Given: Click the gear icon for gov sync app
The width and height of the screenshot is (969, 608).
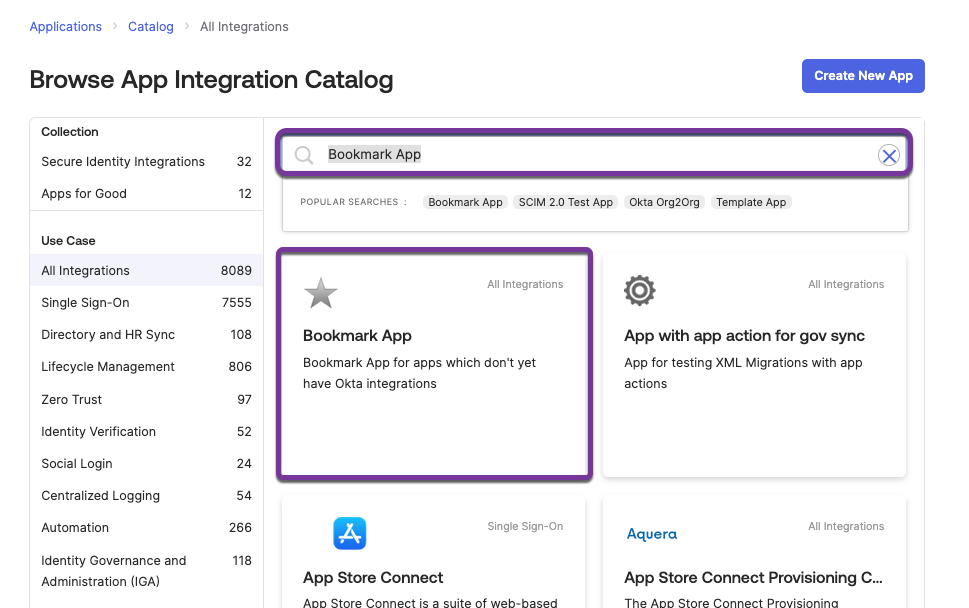Looking at the screenshot, I should (640, 291).
